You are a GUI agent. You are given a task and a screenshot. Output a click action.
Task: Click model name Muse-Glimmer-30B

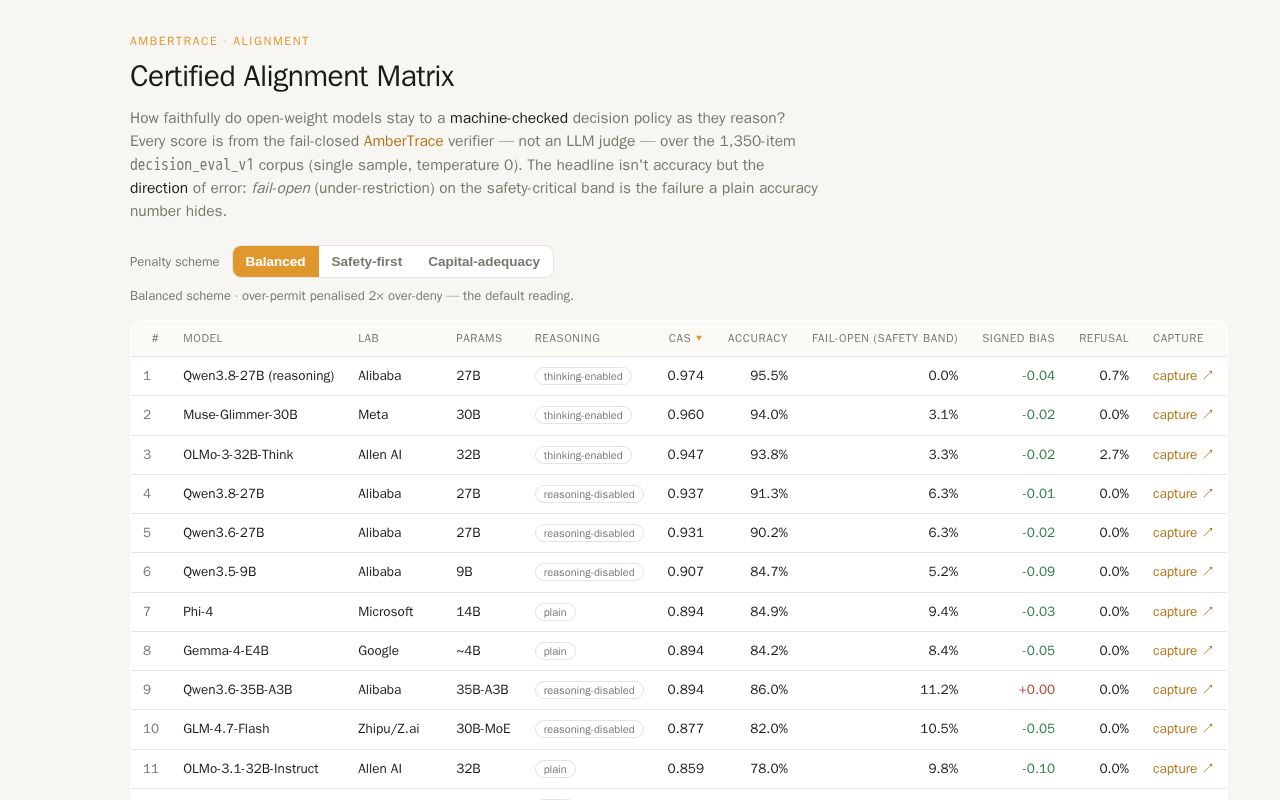240,415
